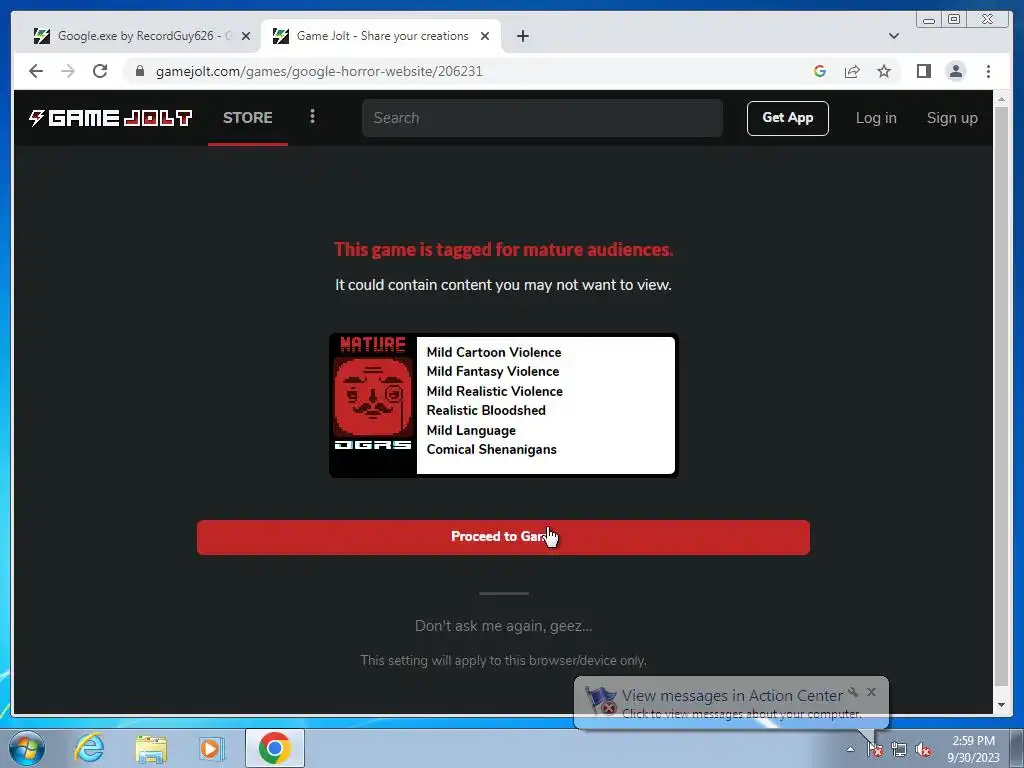The image size is (1024, 768).
Task: Click the Get App button
Action: [788, 118]
